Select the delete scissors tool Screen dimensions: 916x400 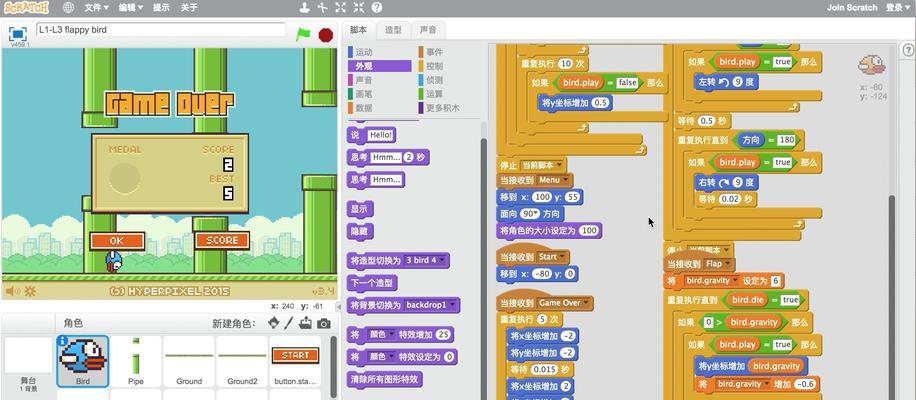322,8
